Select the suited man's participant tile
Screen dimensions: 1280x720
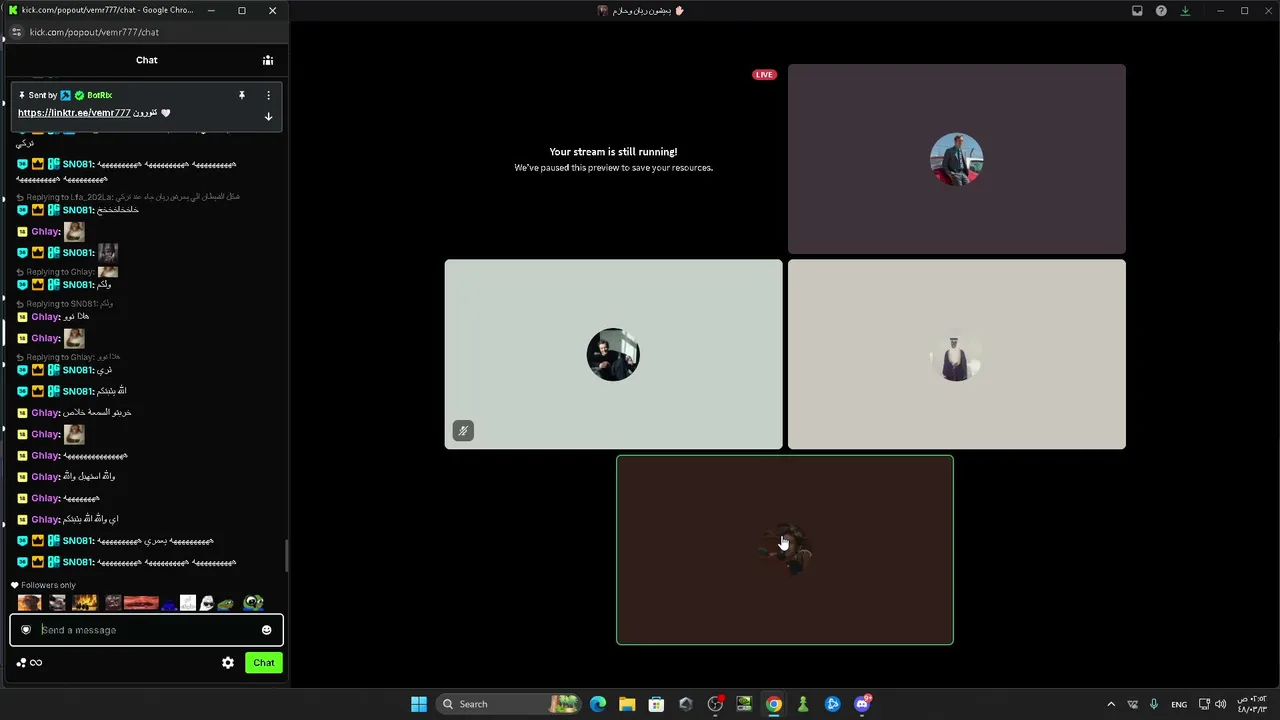(x=957, y=159)
